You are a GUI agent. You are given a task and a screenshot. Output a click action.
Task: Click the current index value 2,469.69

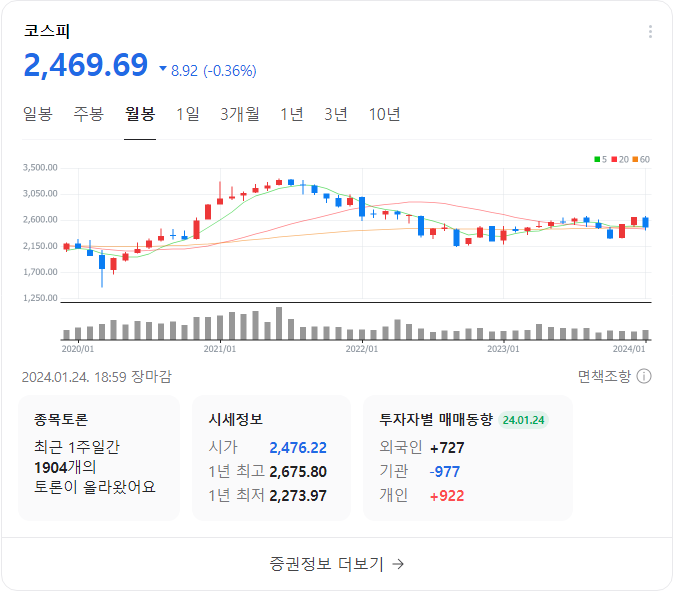pyautogui.click(x=86, y=65)
